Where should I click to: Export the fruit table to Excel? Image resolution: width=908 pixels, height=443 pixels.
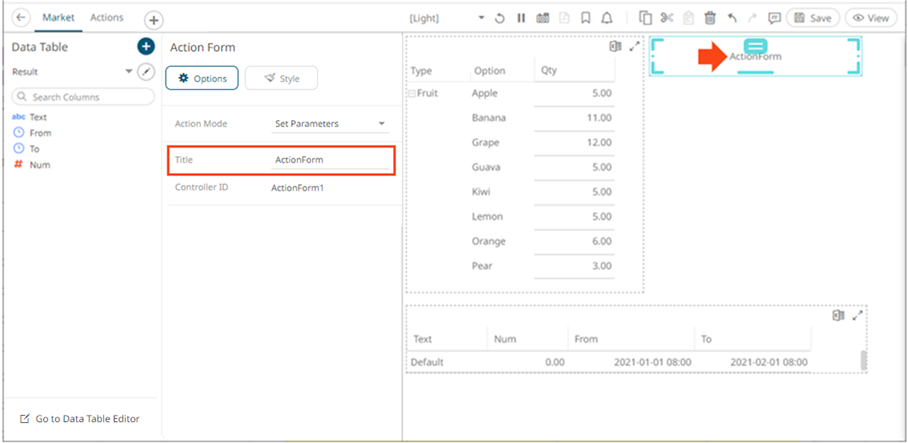click(616, 46)
